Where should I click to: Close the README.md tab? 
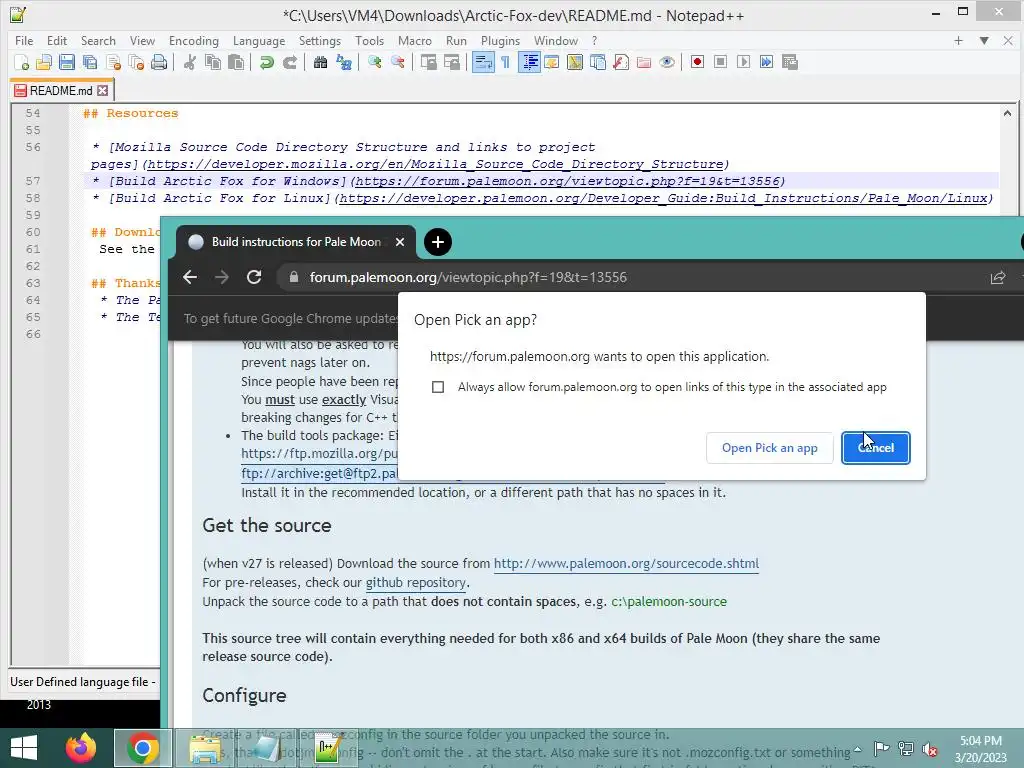coord(103,90)
